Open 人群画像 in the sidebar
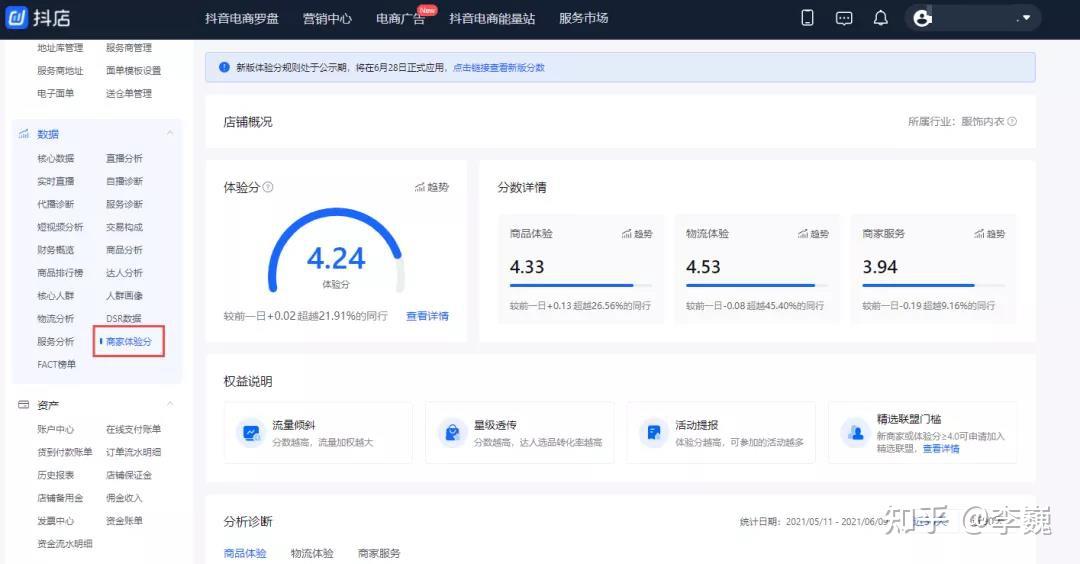 (x=124, y=295)
